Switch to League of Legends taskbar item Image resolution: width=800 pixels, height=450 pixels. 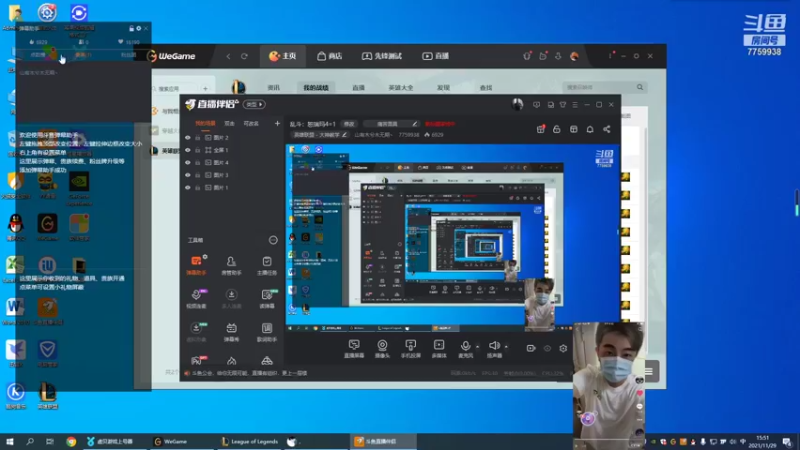[x=250, y=442]
